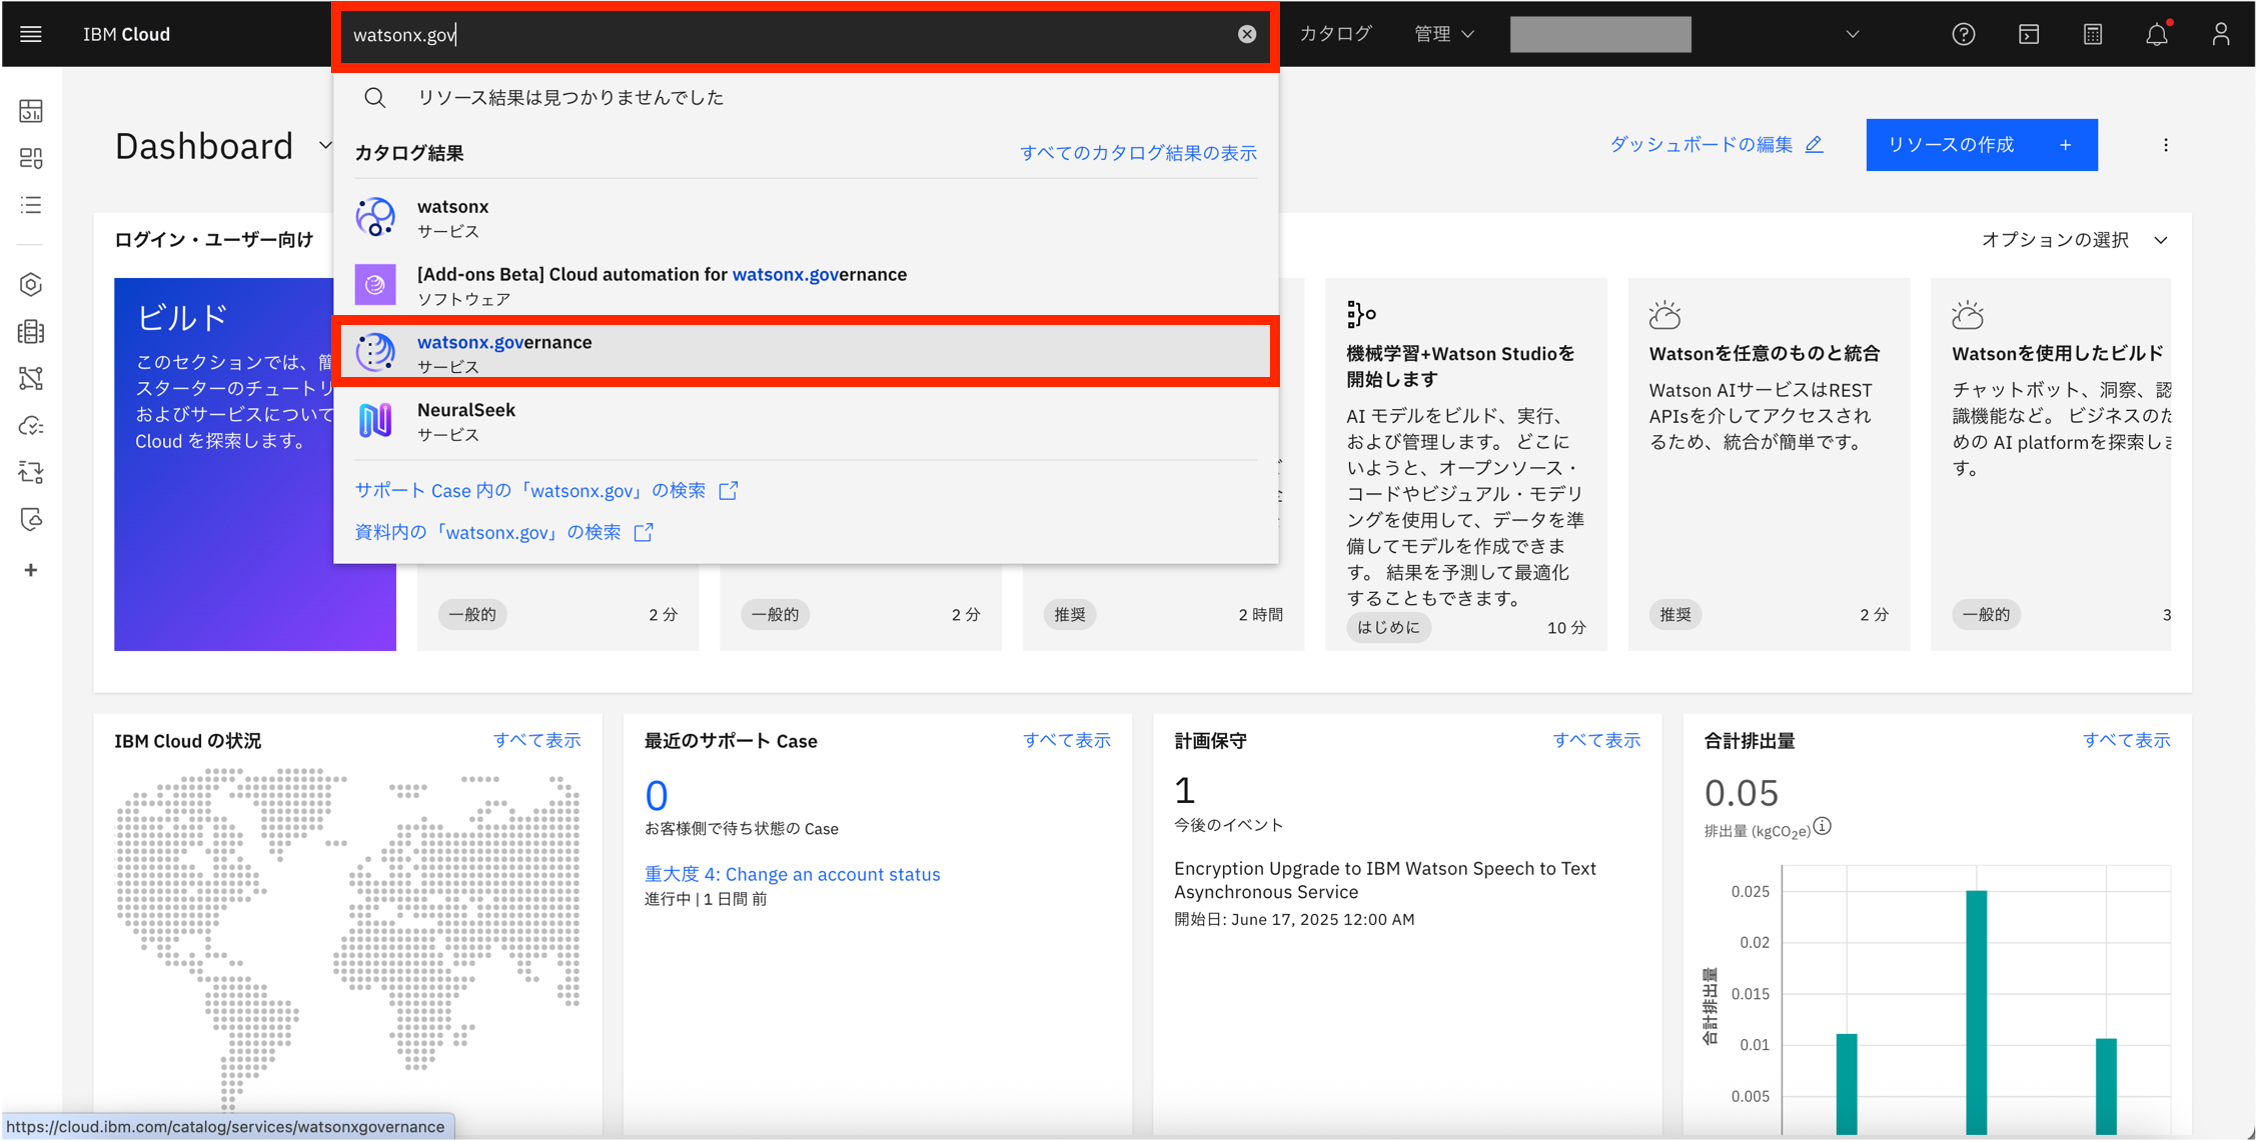Click the リソースの作成 button

1980,145
